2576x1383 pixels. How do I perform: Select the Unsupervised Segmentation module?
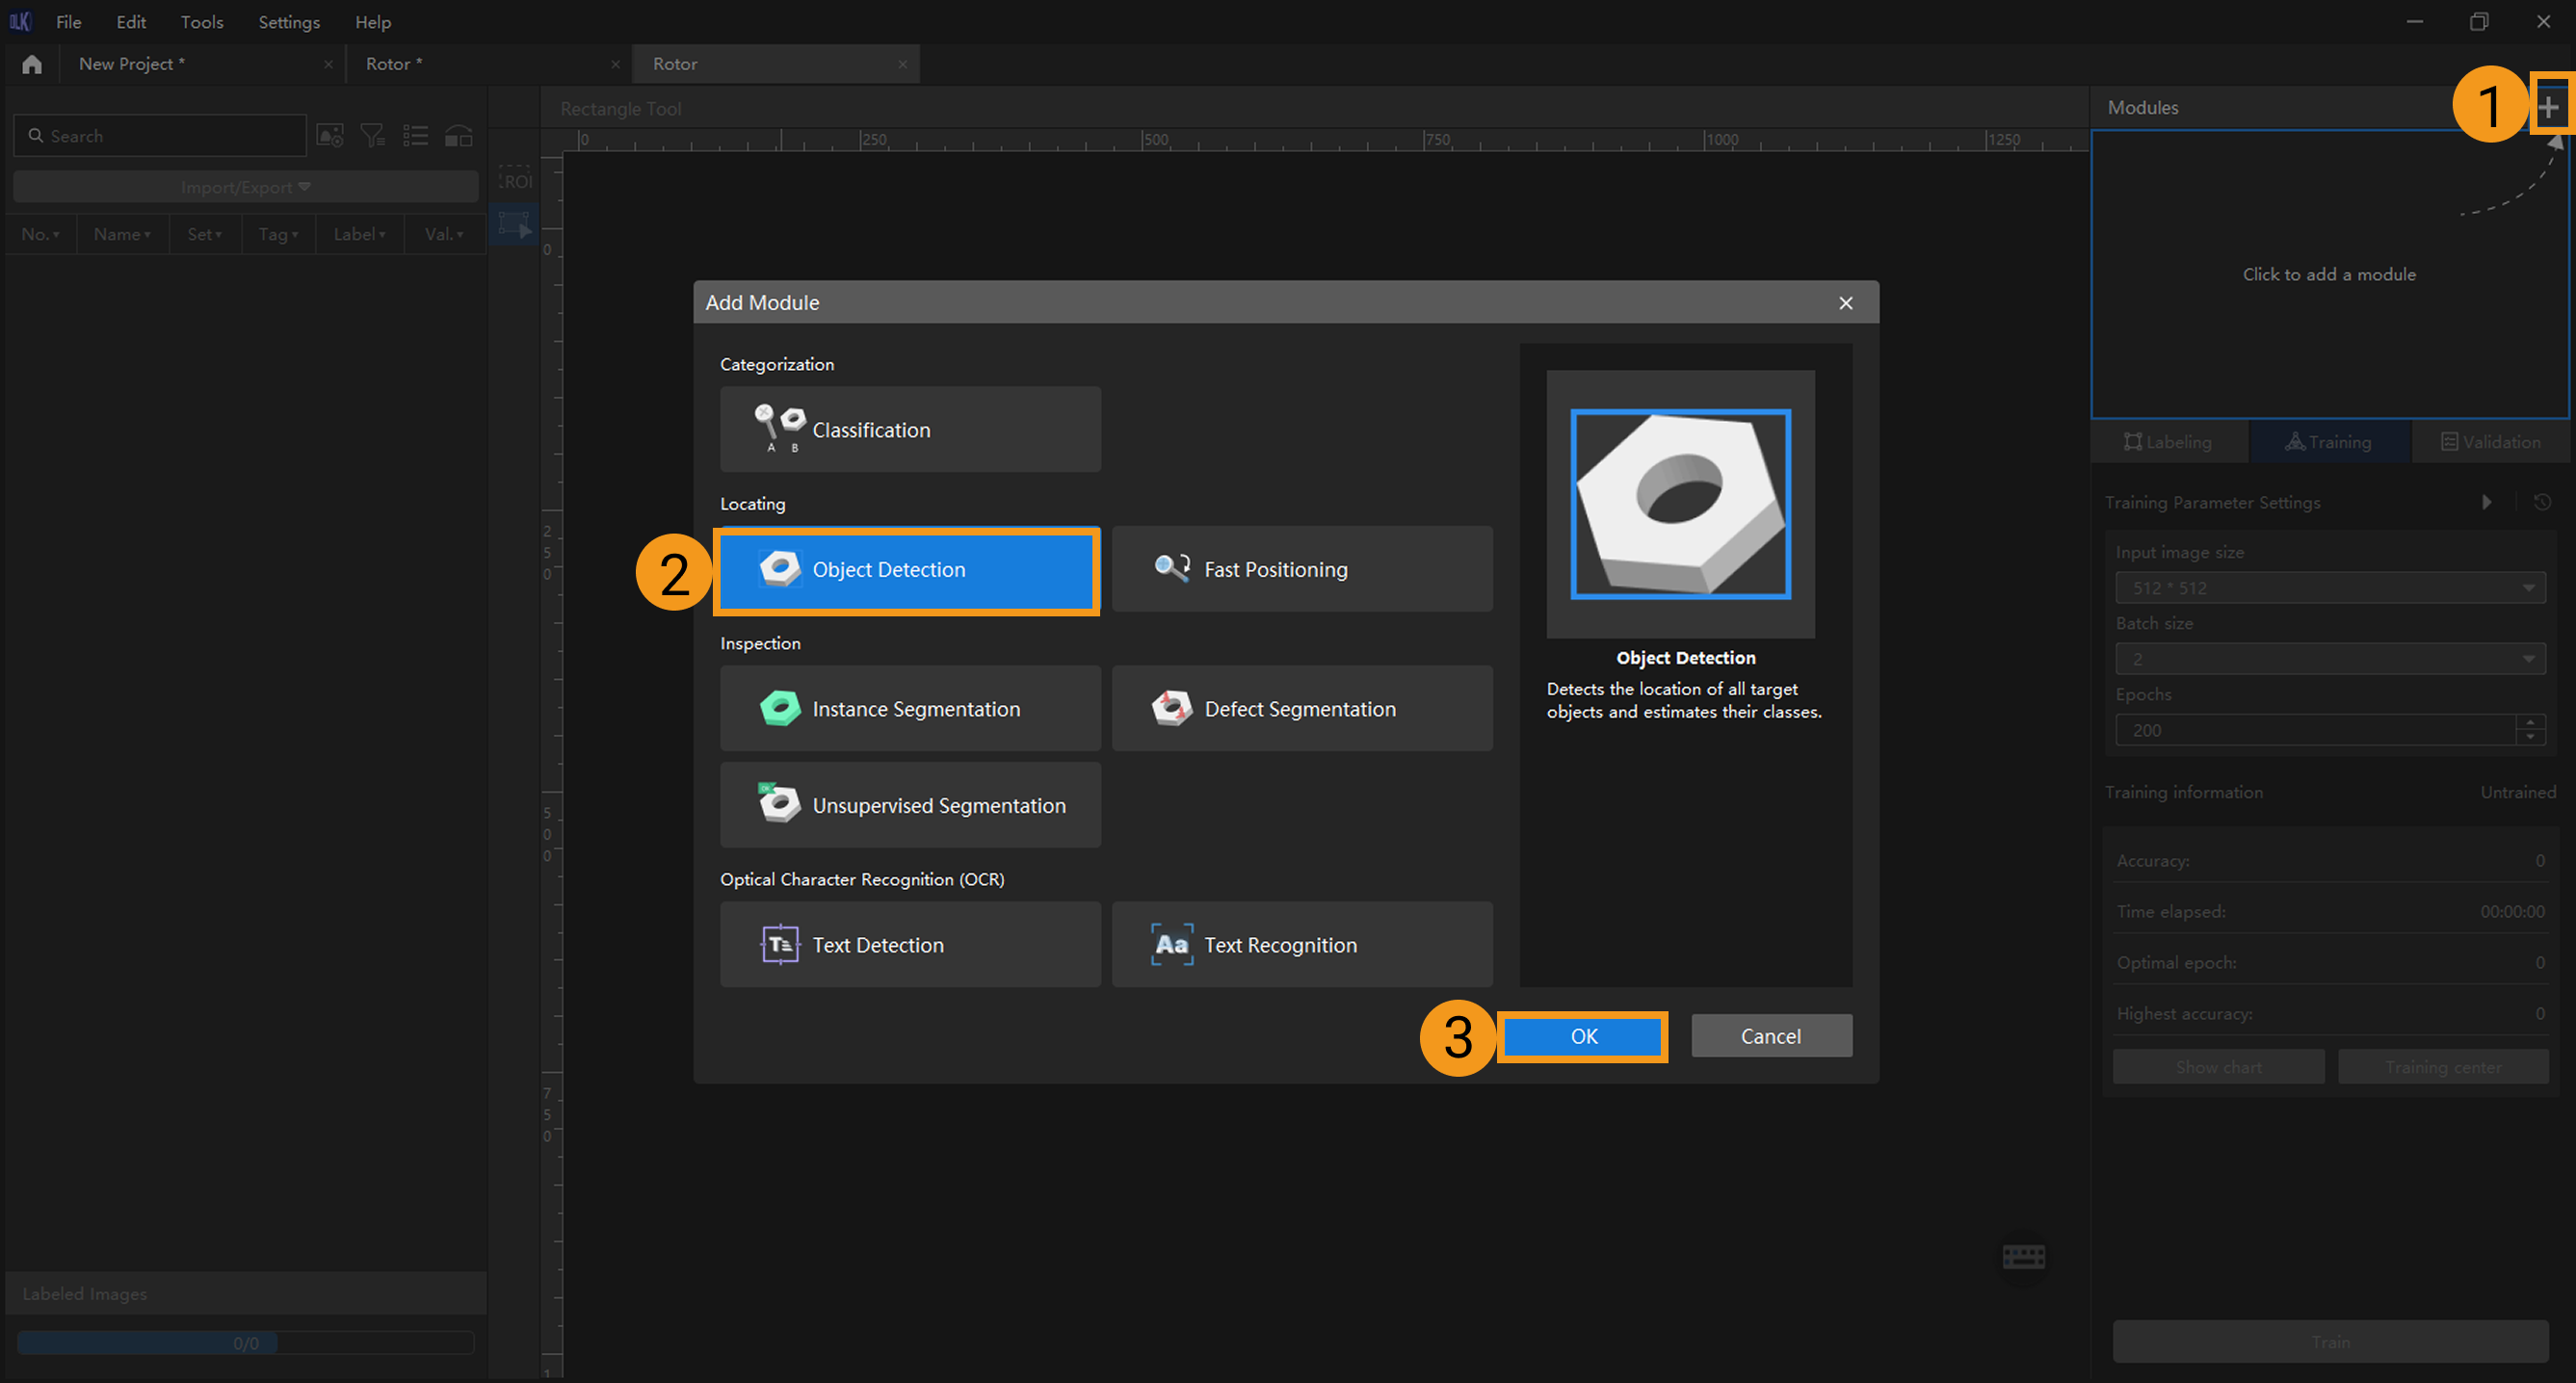pyautogui.click(x=910, y=805)
